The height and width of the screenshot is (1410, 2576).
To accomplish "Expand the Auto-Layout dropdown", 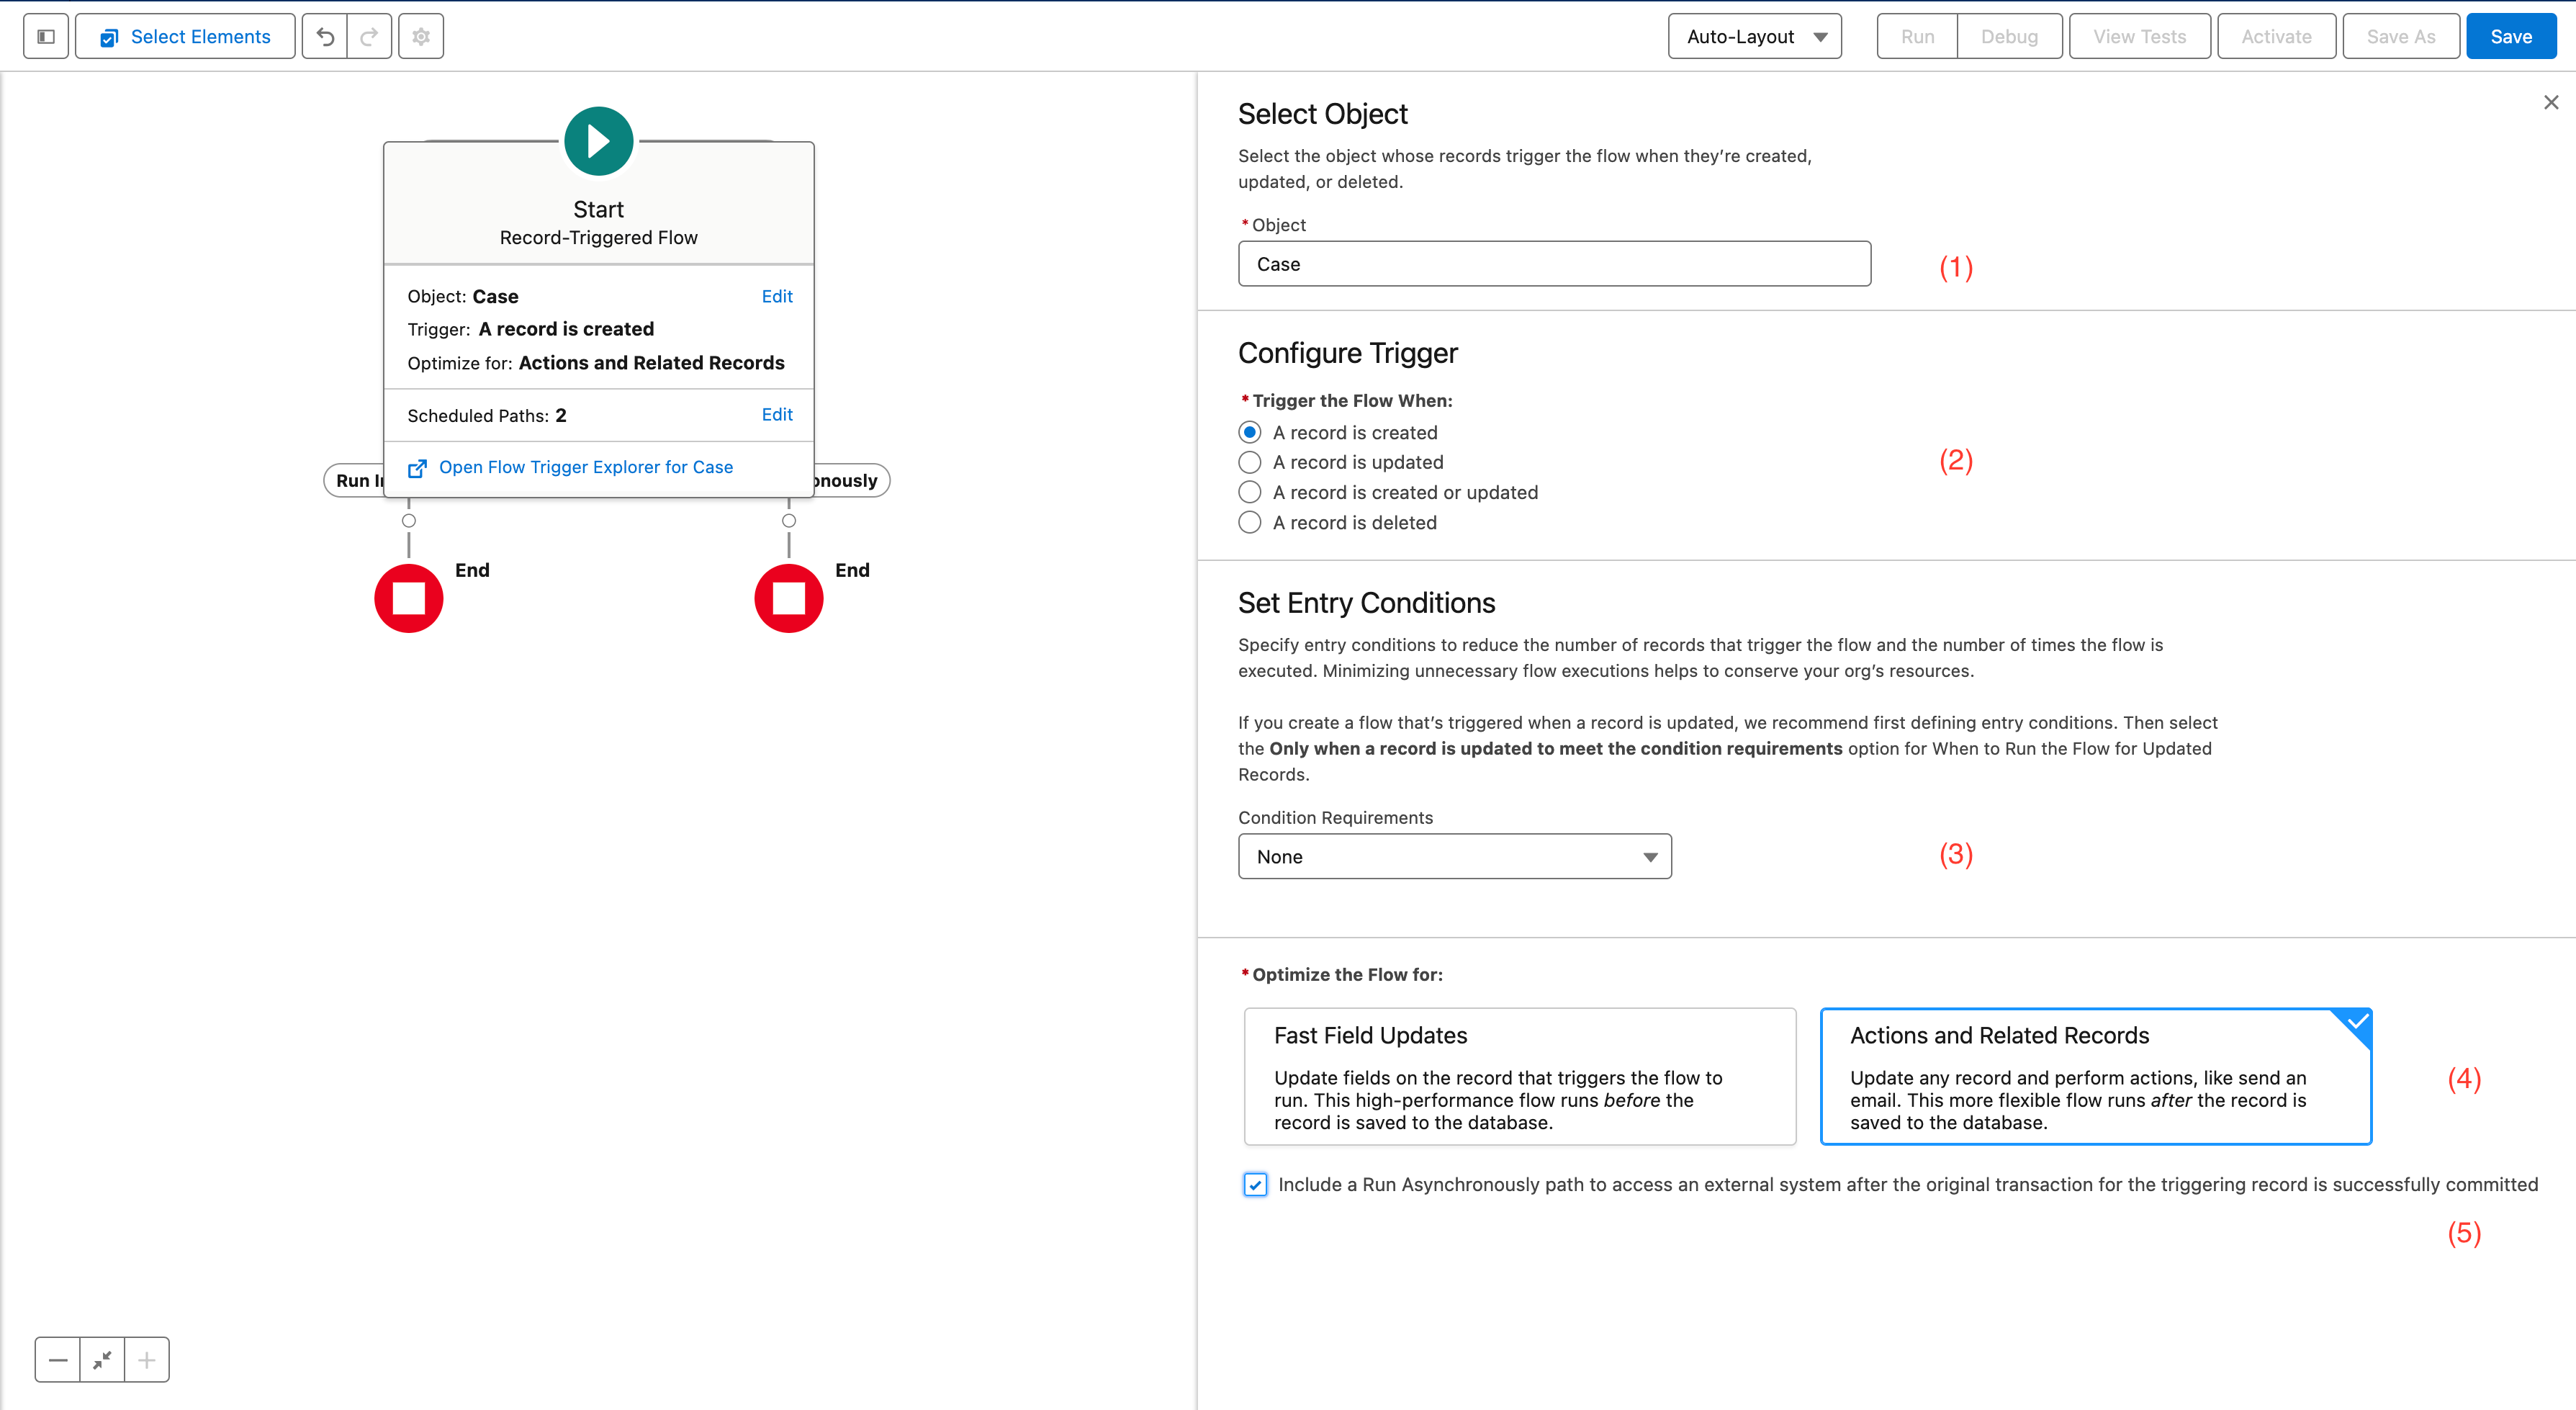I will 1754,36.
